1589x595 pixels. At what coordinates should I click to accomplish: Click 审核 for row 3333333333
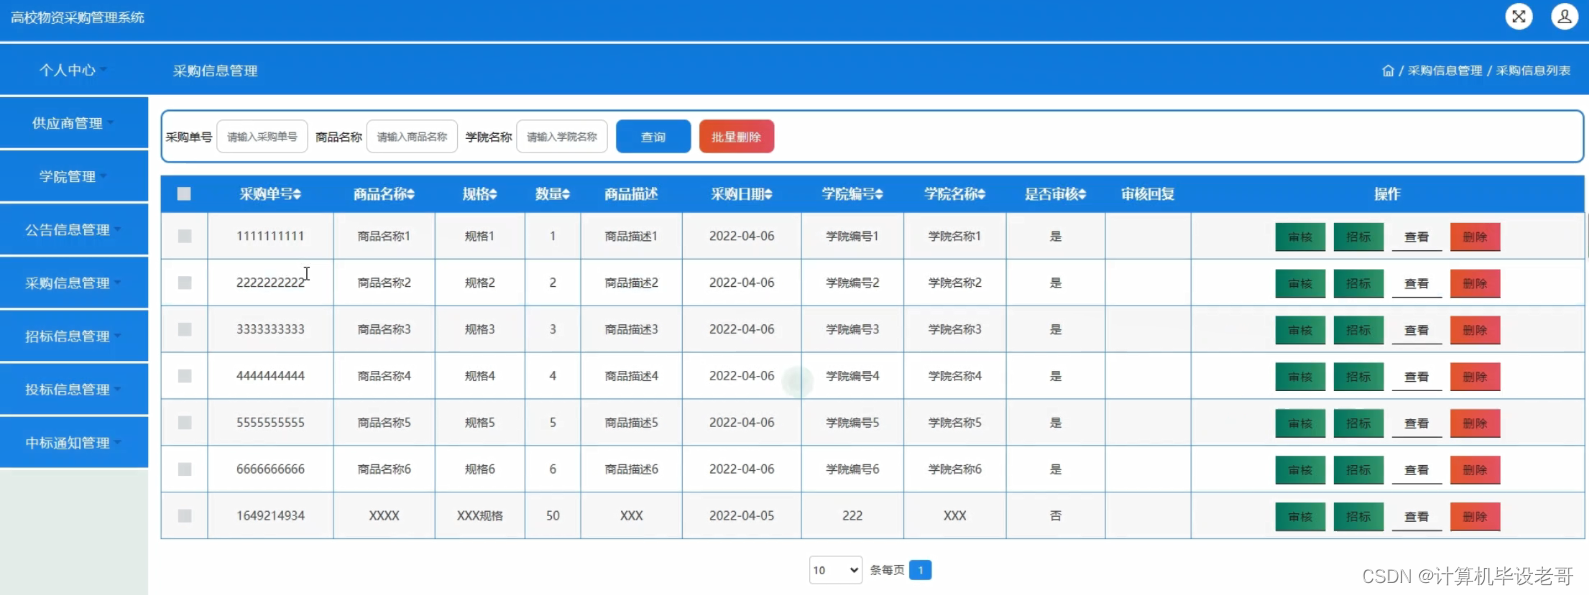pyautogui.click(x=1300, y=330)
